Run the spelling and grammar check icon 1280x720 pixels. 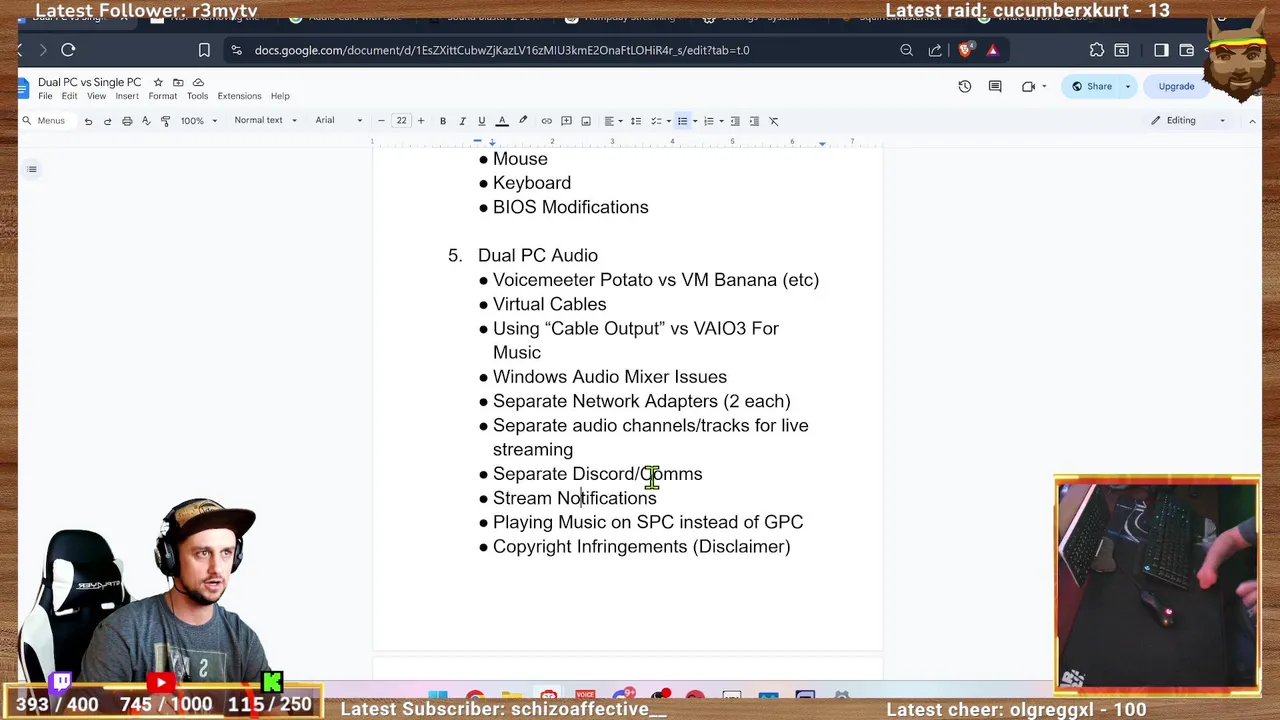(x=146, y=121)
